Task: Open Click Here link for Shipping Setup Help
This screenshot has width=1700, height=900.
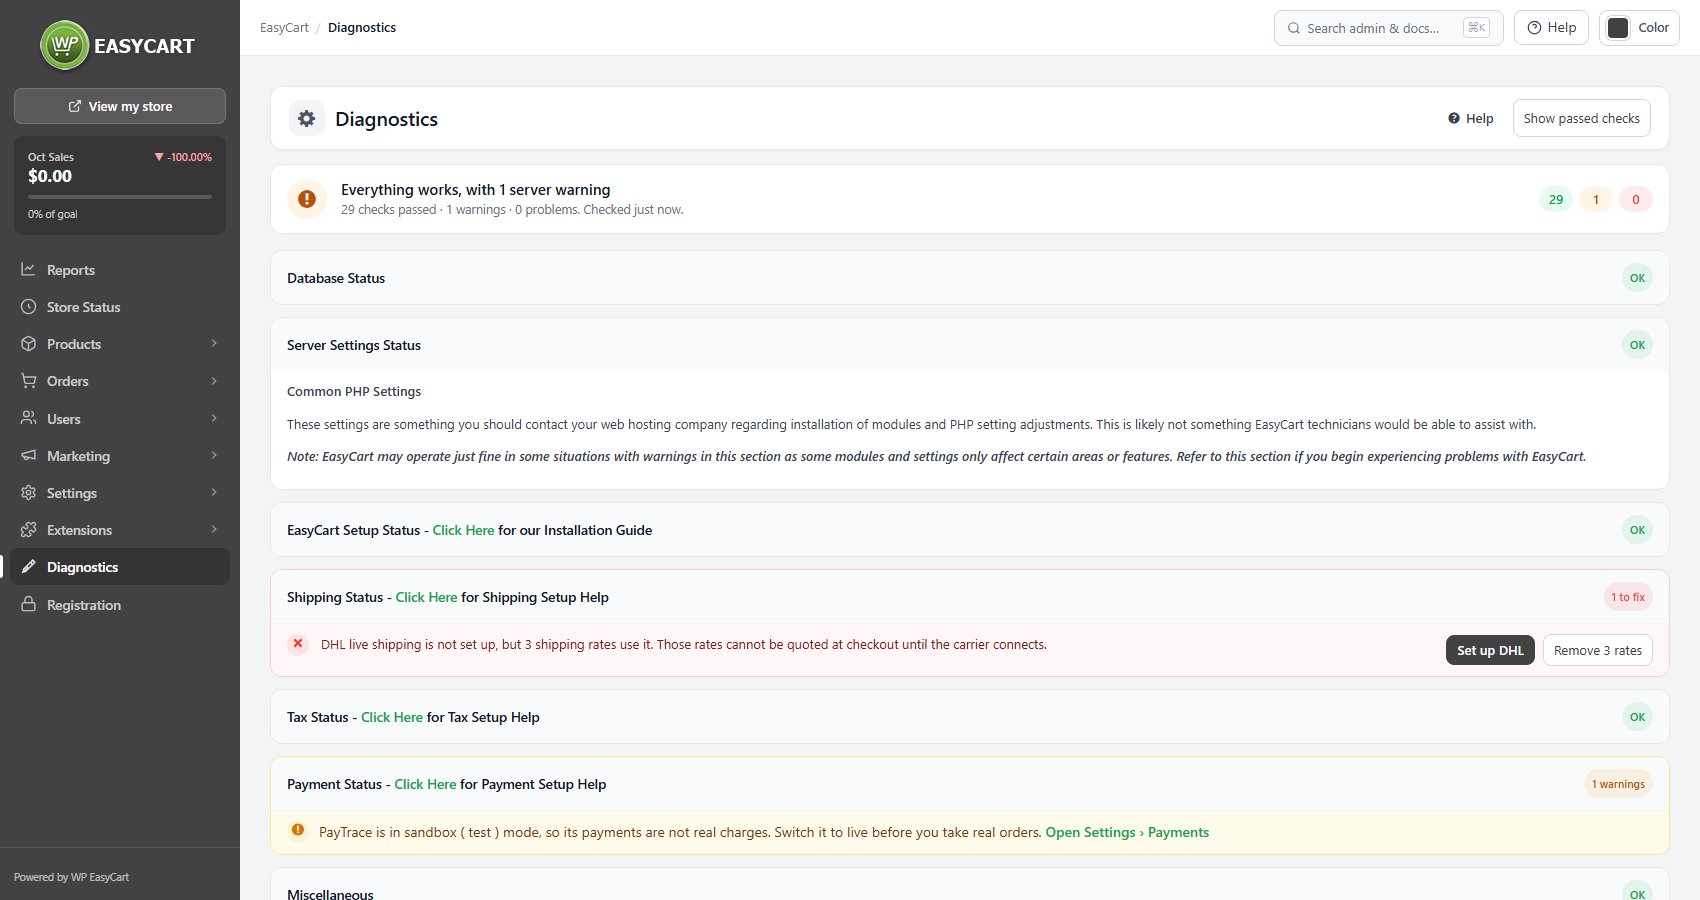Action: click(426, 597)
